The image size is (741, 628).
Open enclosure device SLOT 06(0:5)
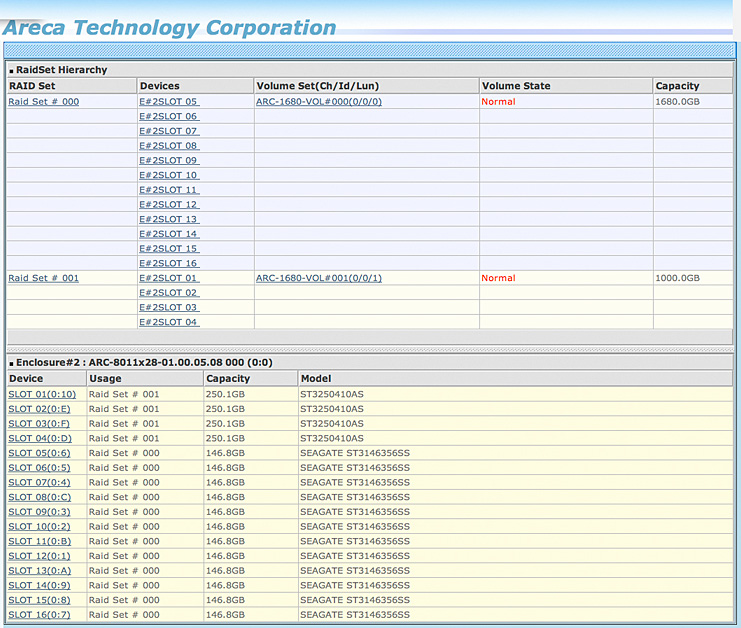point(39,467)
